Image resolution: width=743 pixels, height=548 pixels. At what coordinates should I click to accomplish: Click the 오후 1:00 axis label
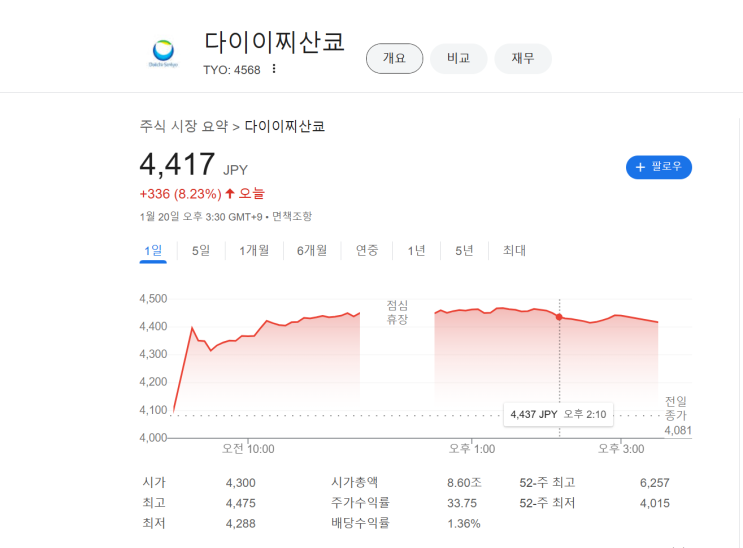[x=472, y=448]
